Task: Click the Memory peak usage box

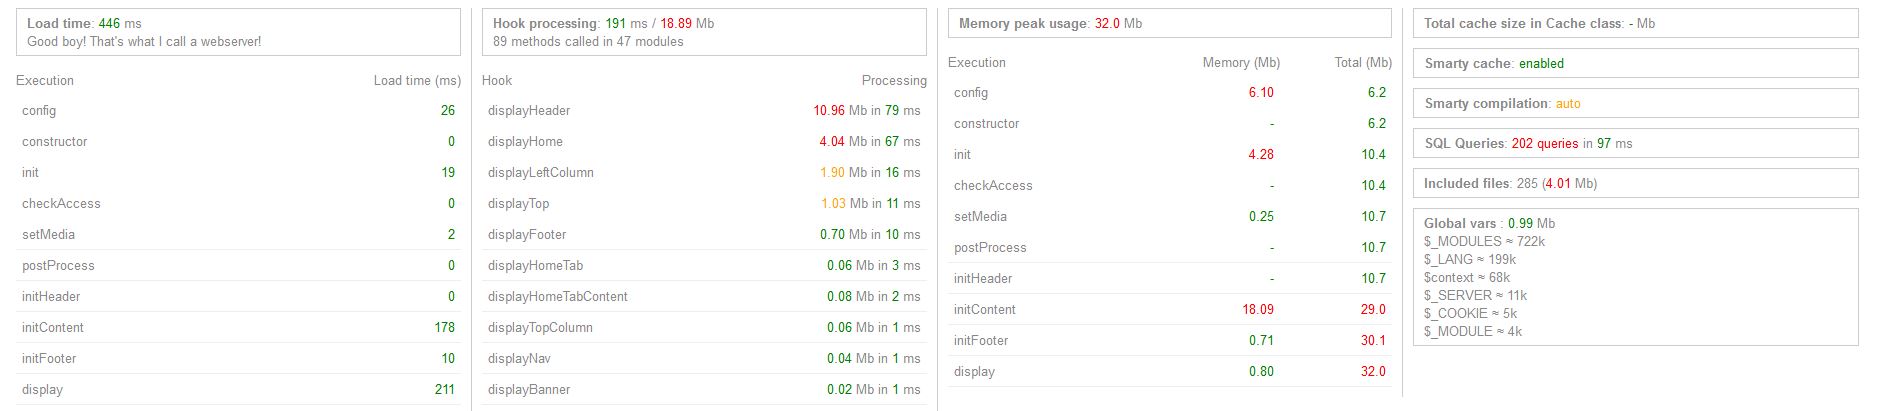Action: click(1169, 23)
